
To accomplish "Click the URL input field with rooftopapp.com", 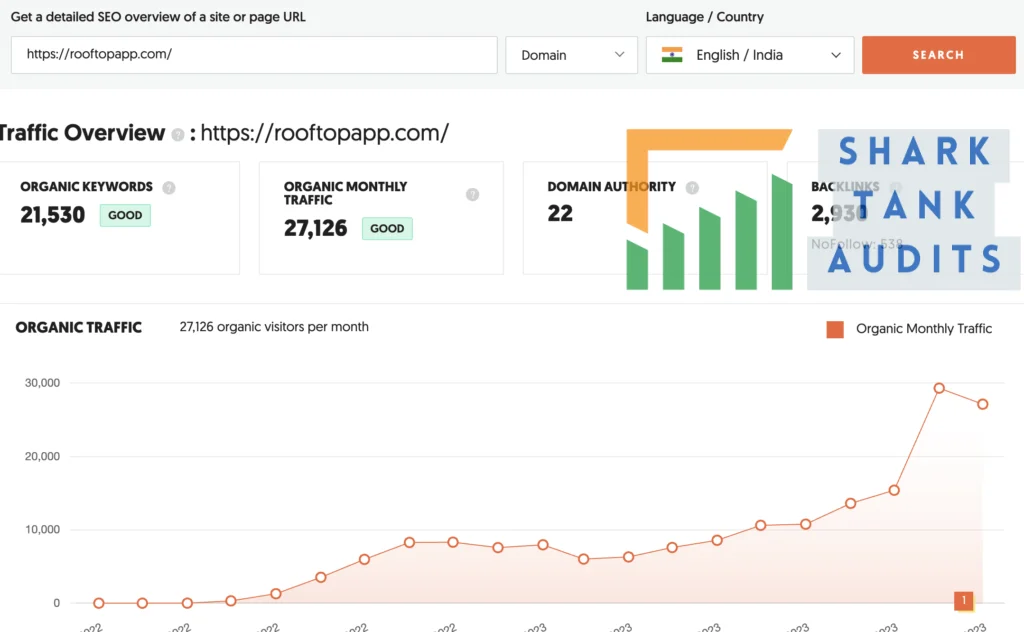I will 254,55.
